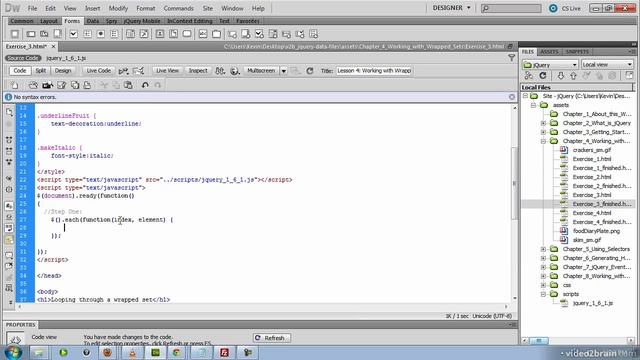
Task: Click the Paste icon in standard toolbar
Action: (x=128, y=85)
